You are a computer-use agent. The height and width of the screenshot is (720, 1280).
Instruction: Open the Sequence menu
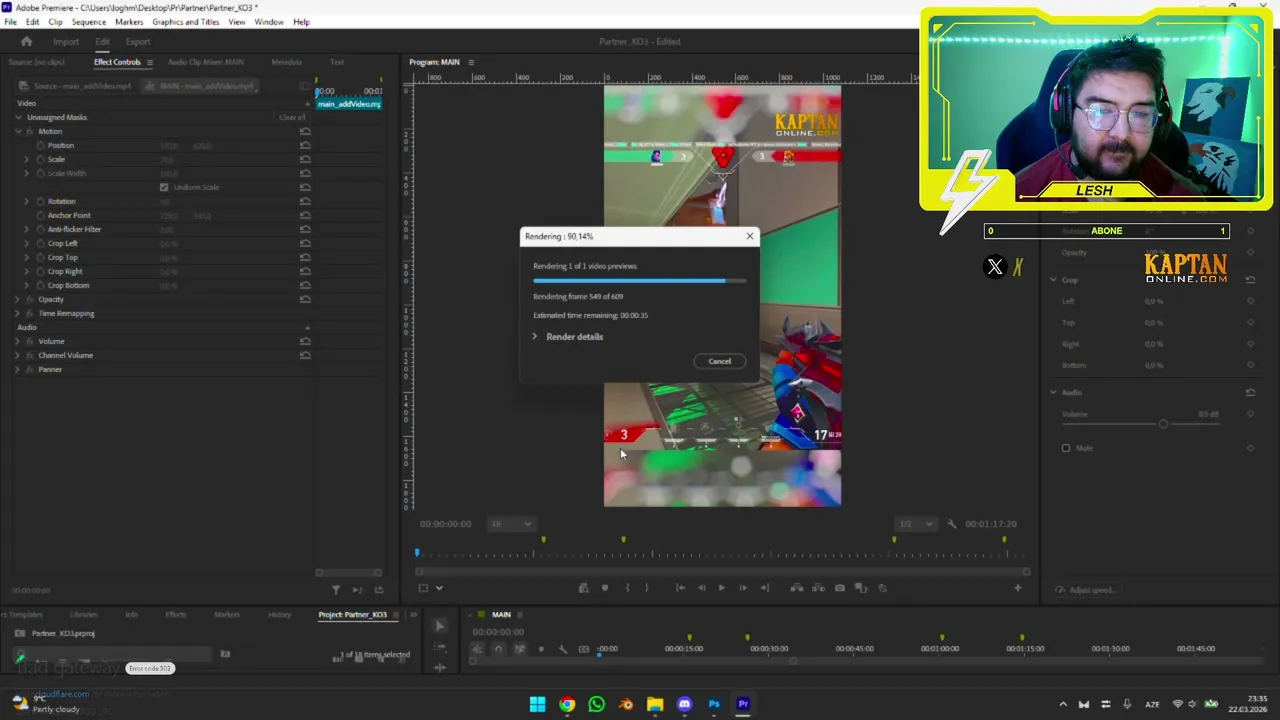point(89,22)
